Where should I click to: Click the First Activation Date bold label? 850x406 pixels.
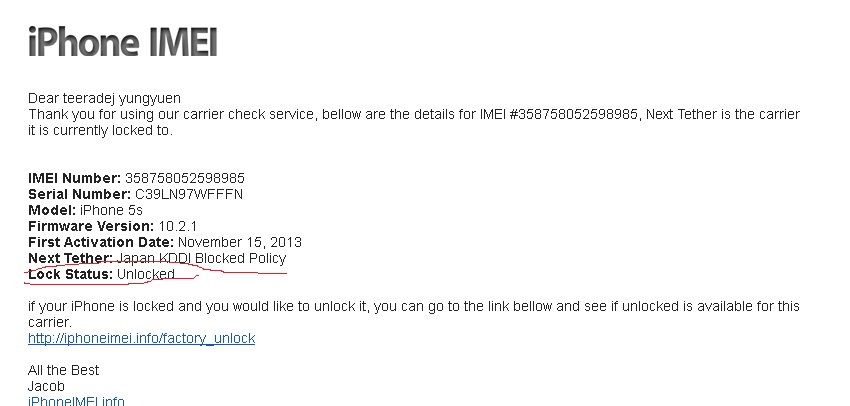click(101, 242)
